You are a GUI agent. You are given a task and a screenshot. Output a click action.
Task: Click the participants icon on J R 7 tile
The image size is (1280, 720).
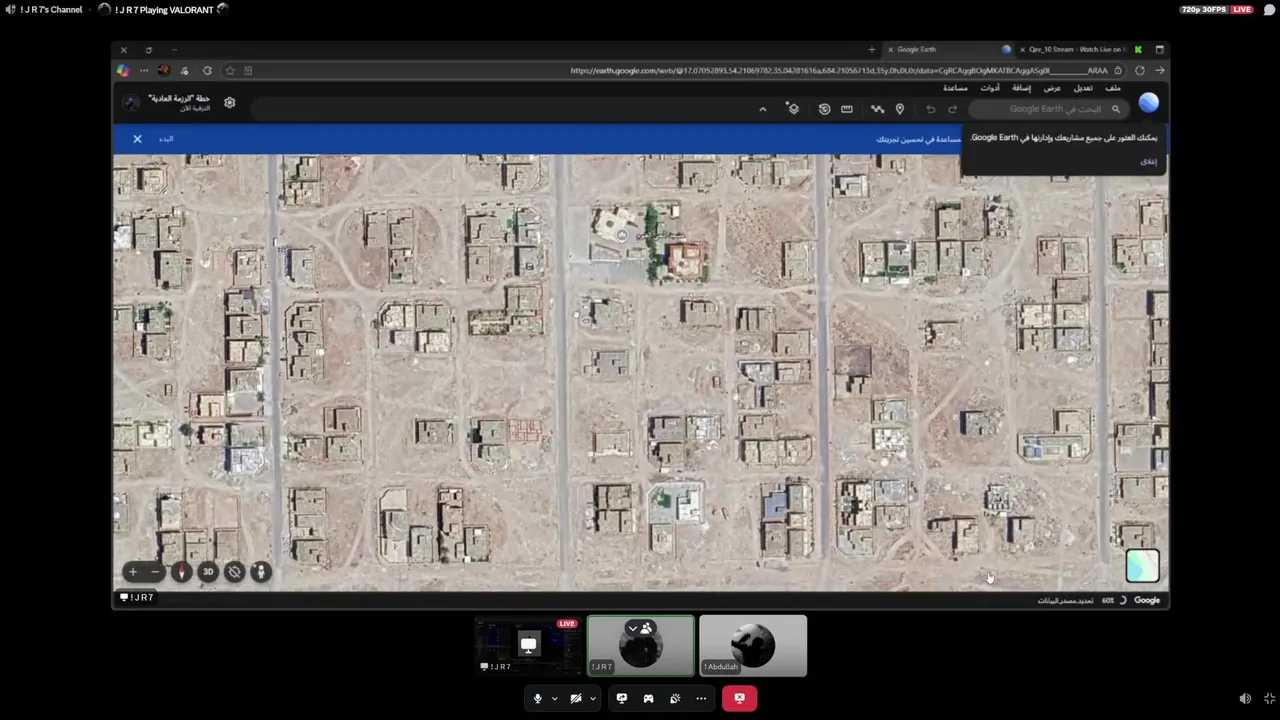coord(646,628)
